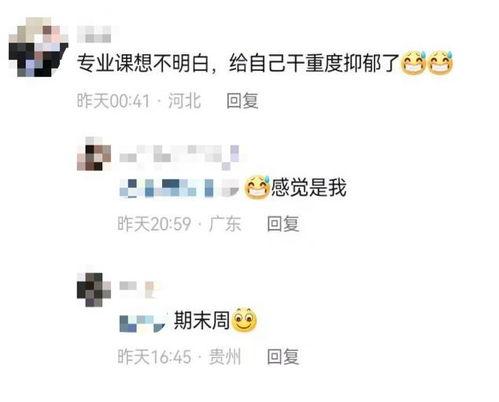Open the avatar of the 感觉是我 commenter
This screenshot has width=499, height=402.
(x=94, y=154)
